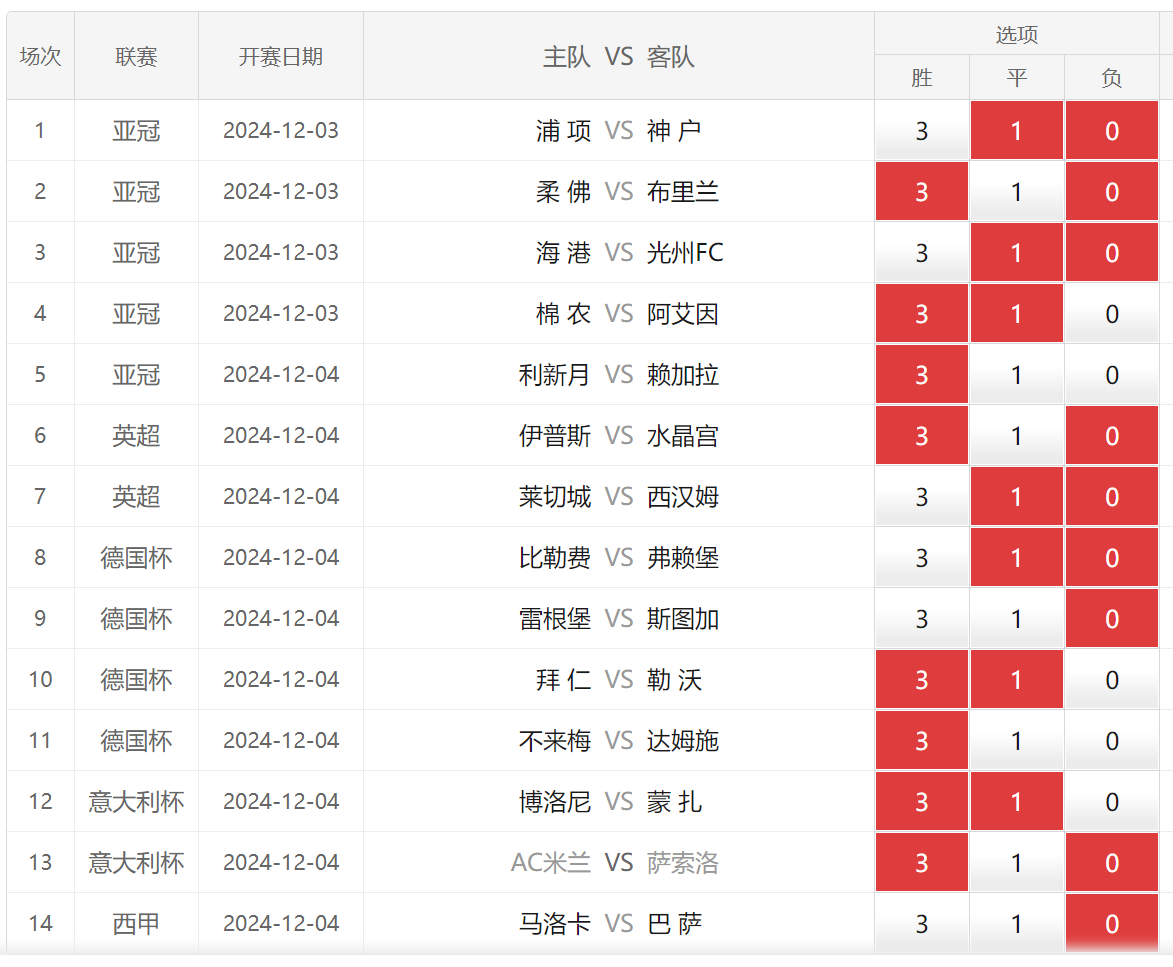
Task: Select loss option 0 for 拜仁 VS 勒沃
Action: coord(1112,680)
